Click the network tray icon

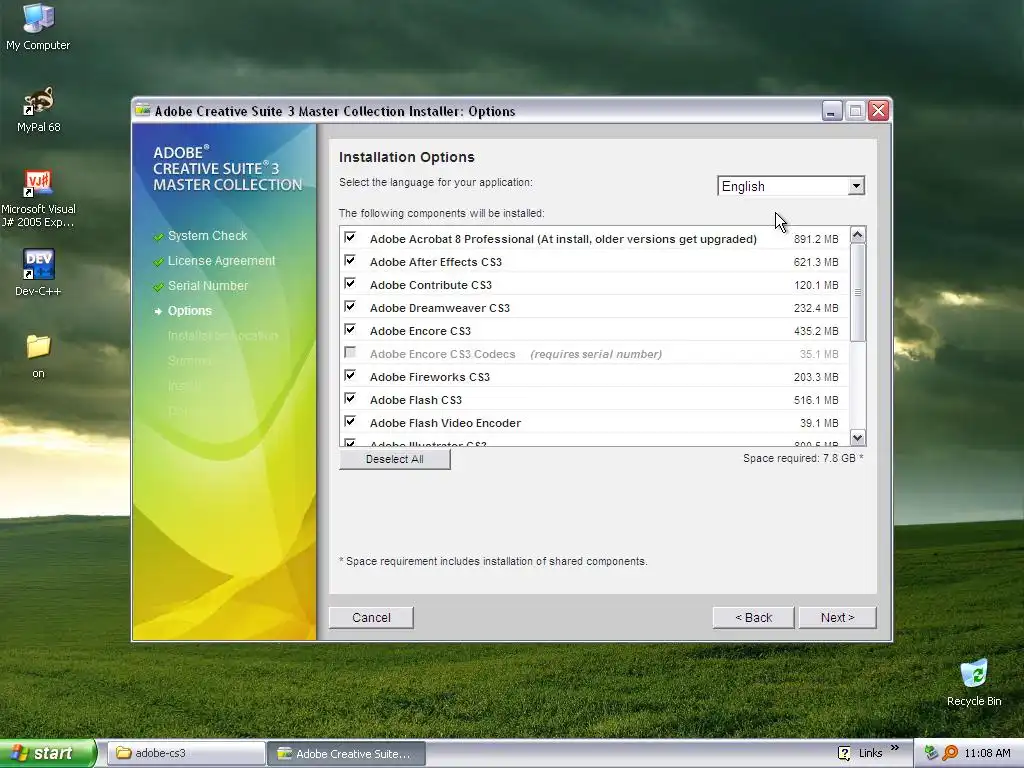(x=931, y=753)
